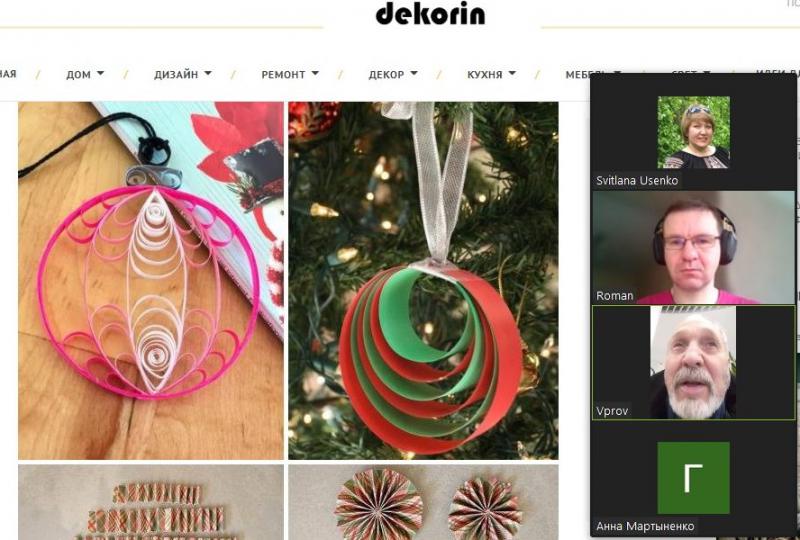This screenshot has height=540, width=800.
Task: Click the ДИЗАЙН navigation link
Action: [176, 75]
